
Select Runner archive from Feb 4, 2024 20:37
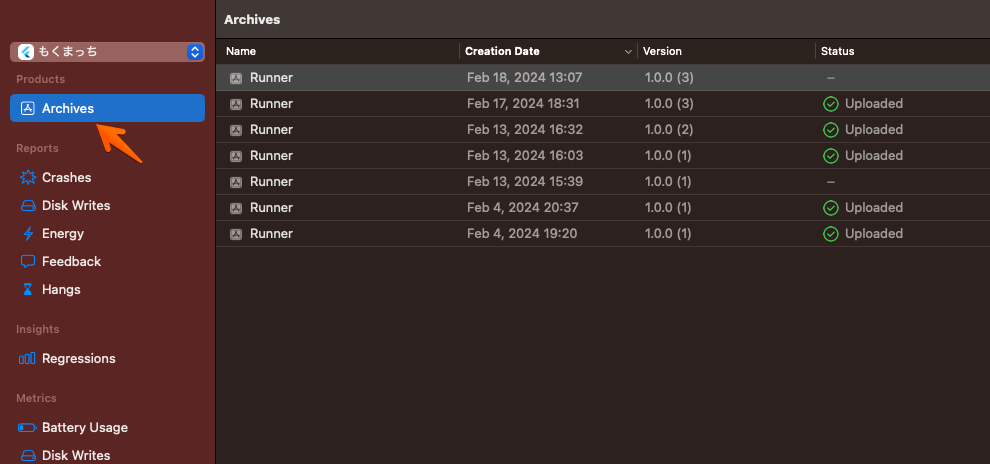pyautogui.click(x=603, y=207)
